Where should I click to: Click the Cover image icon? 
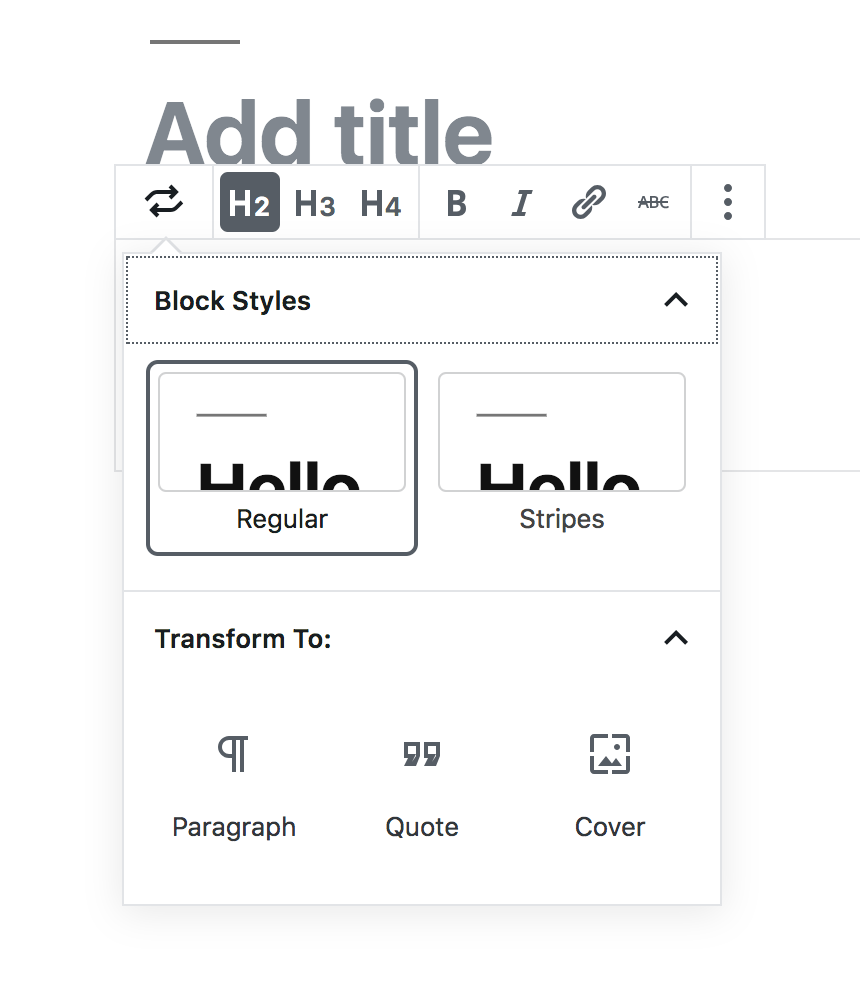[x=610, y=754]
